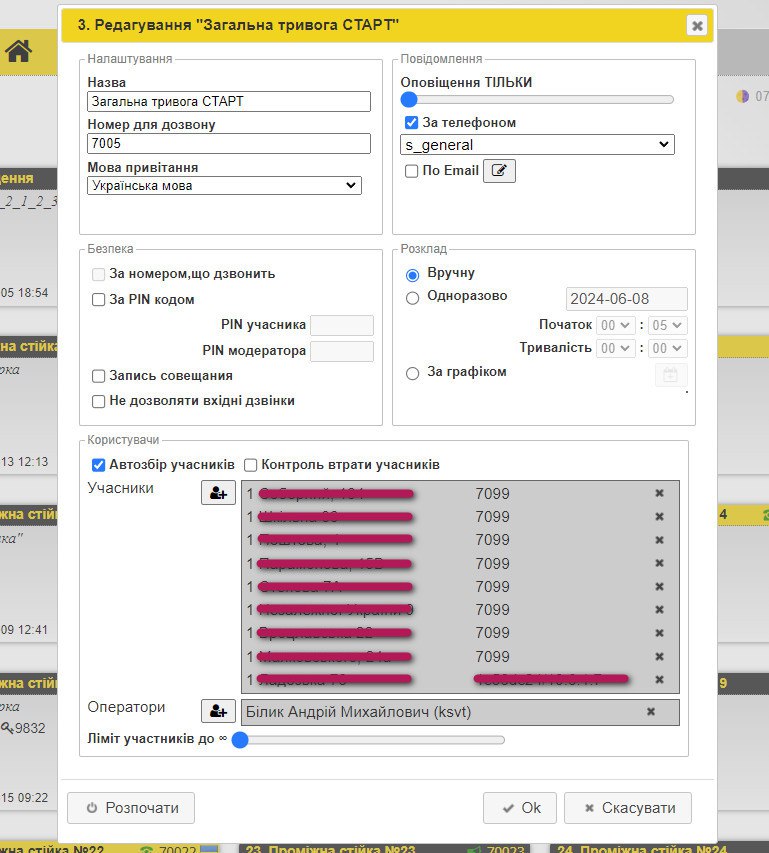Viewport: 769px width, 853px height.
Task: Expand the s_general phone notification dropdown
Action: click(537, 145)
